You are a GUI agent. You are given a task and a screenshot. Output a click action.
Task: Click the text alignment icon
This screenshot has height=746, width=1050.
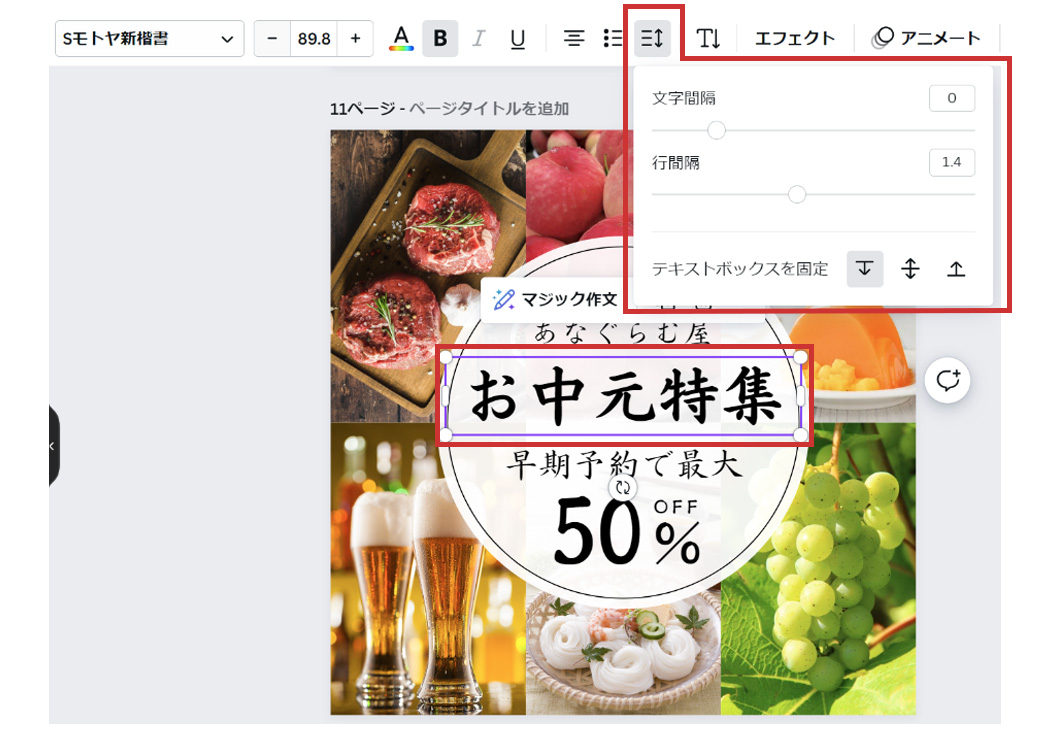coord(574,39)
